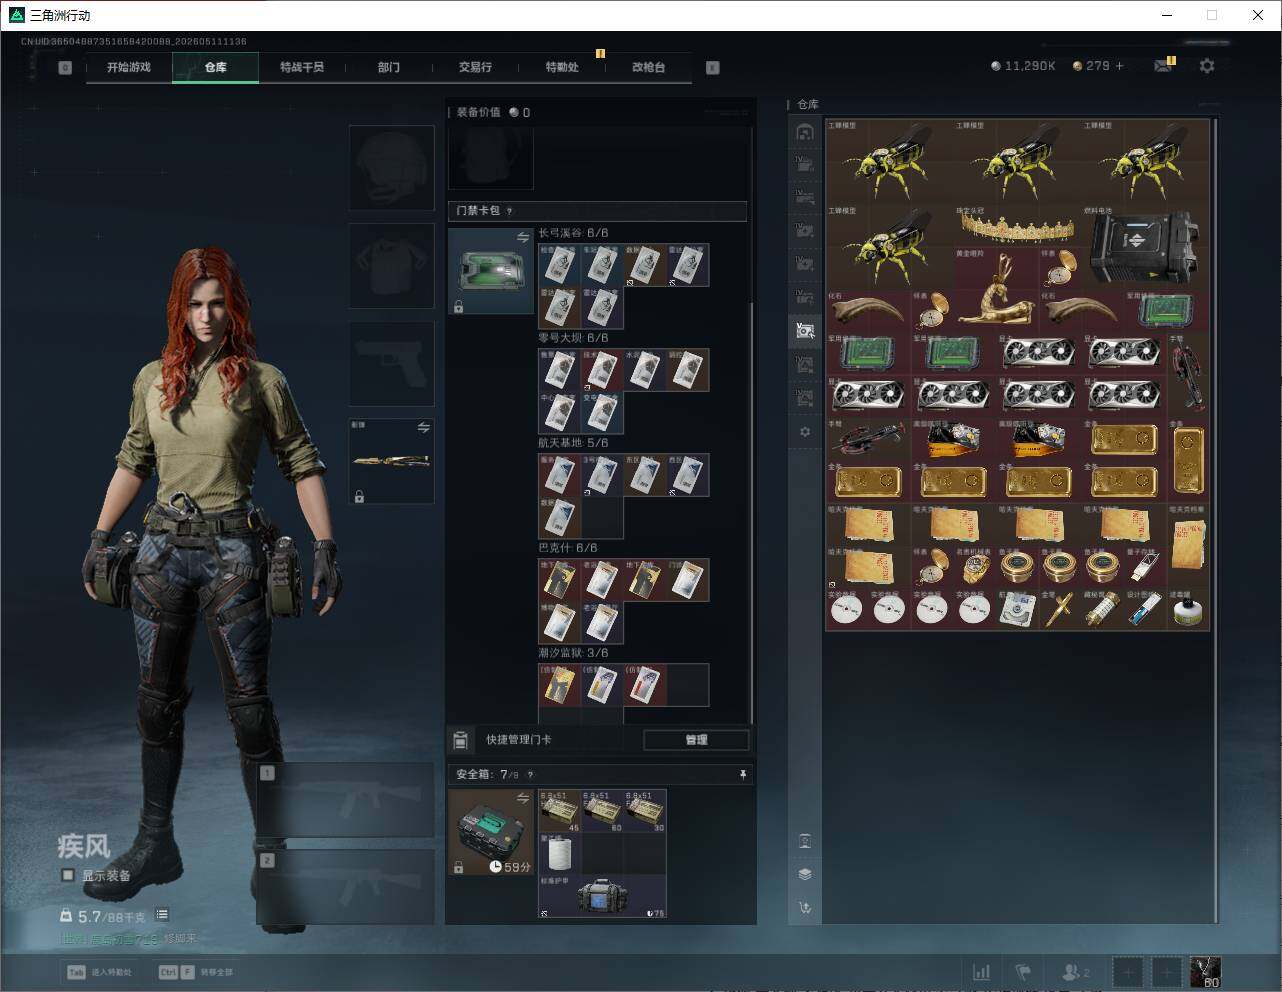Select the golden deer statue in warehouse
1282x992 pixels.
[x=996, y=291]
